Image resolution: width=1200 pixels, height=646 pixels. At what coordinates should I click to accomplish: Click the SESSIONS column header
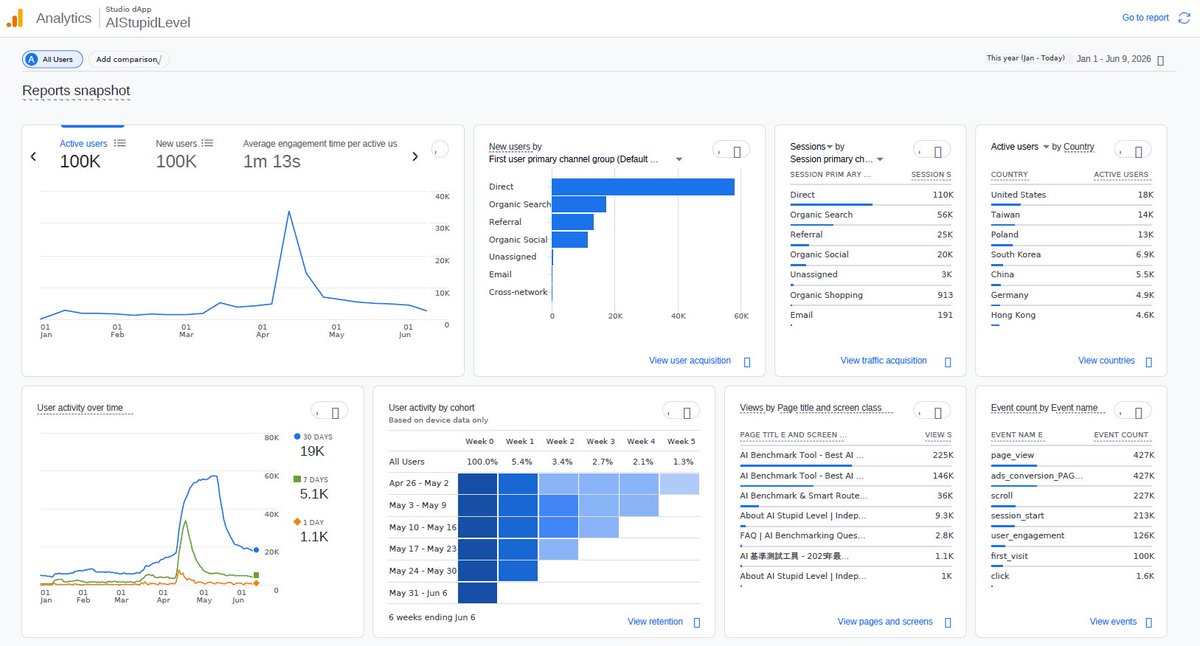pyautogui.click(x=931, y=175)
